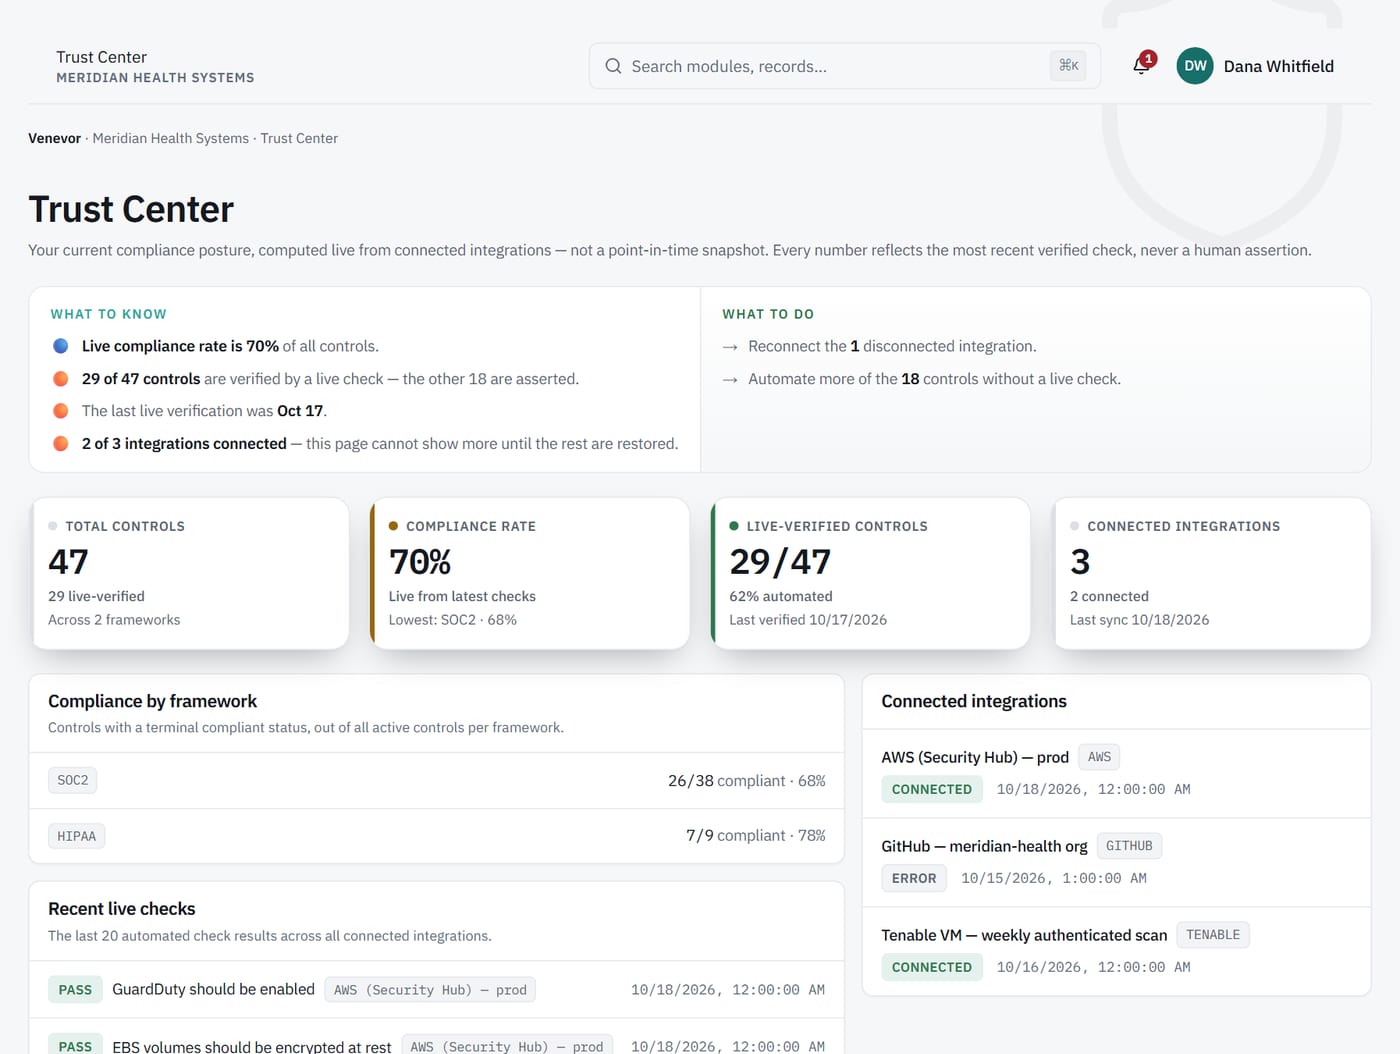Image resolution: width=1400 pixels, height=1054 pixels.
Task: Click Reconnect the 1 disconnected integration
Action: pos(892,346)
